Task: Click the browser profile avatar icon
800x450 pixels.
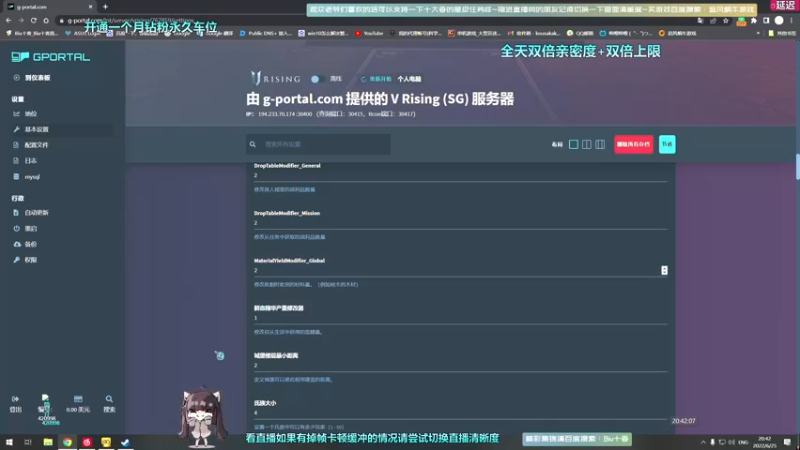Action: point(779,20)
